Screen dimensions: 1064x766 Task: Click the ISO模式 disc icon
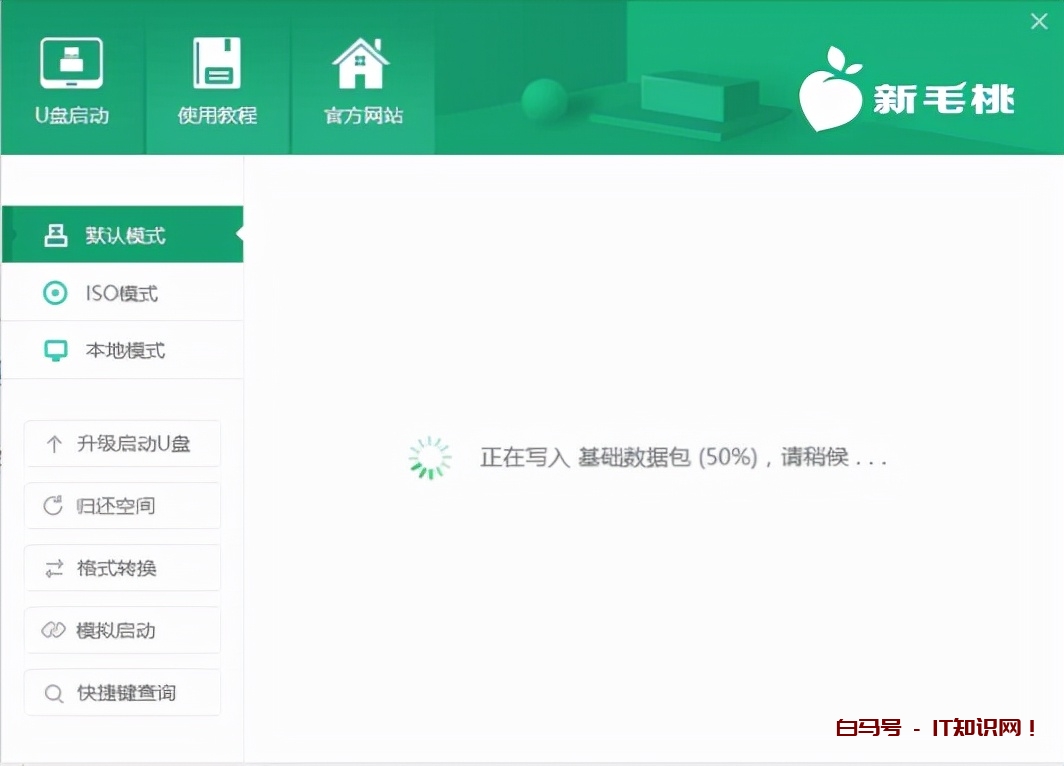55,292
